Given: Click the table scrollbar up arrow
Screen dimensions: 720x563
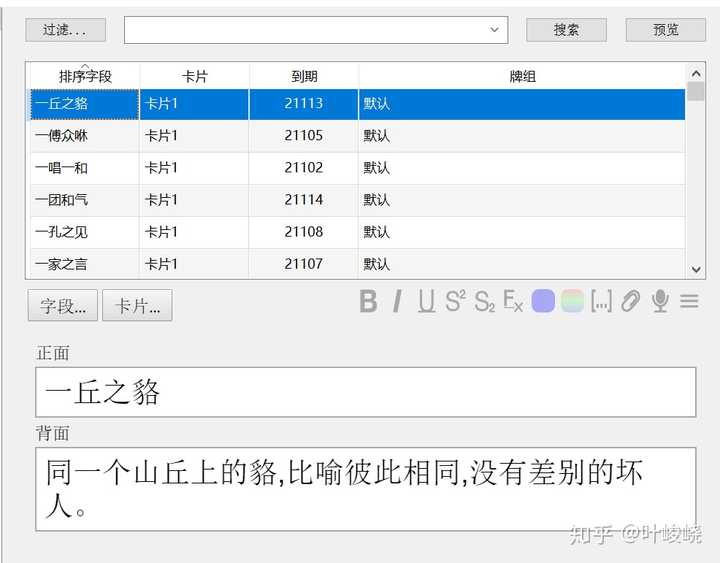Looking at the screenshot, I should point(696,73).
